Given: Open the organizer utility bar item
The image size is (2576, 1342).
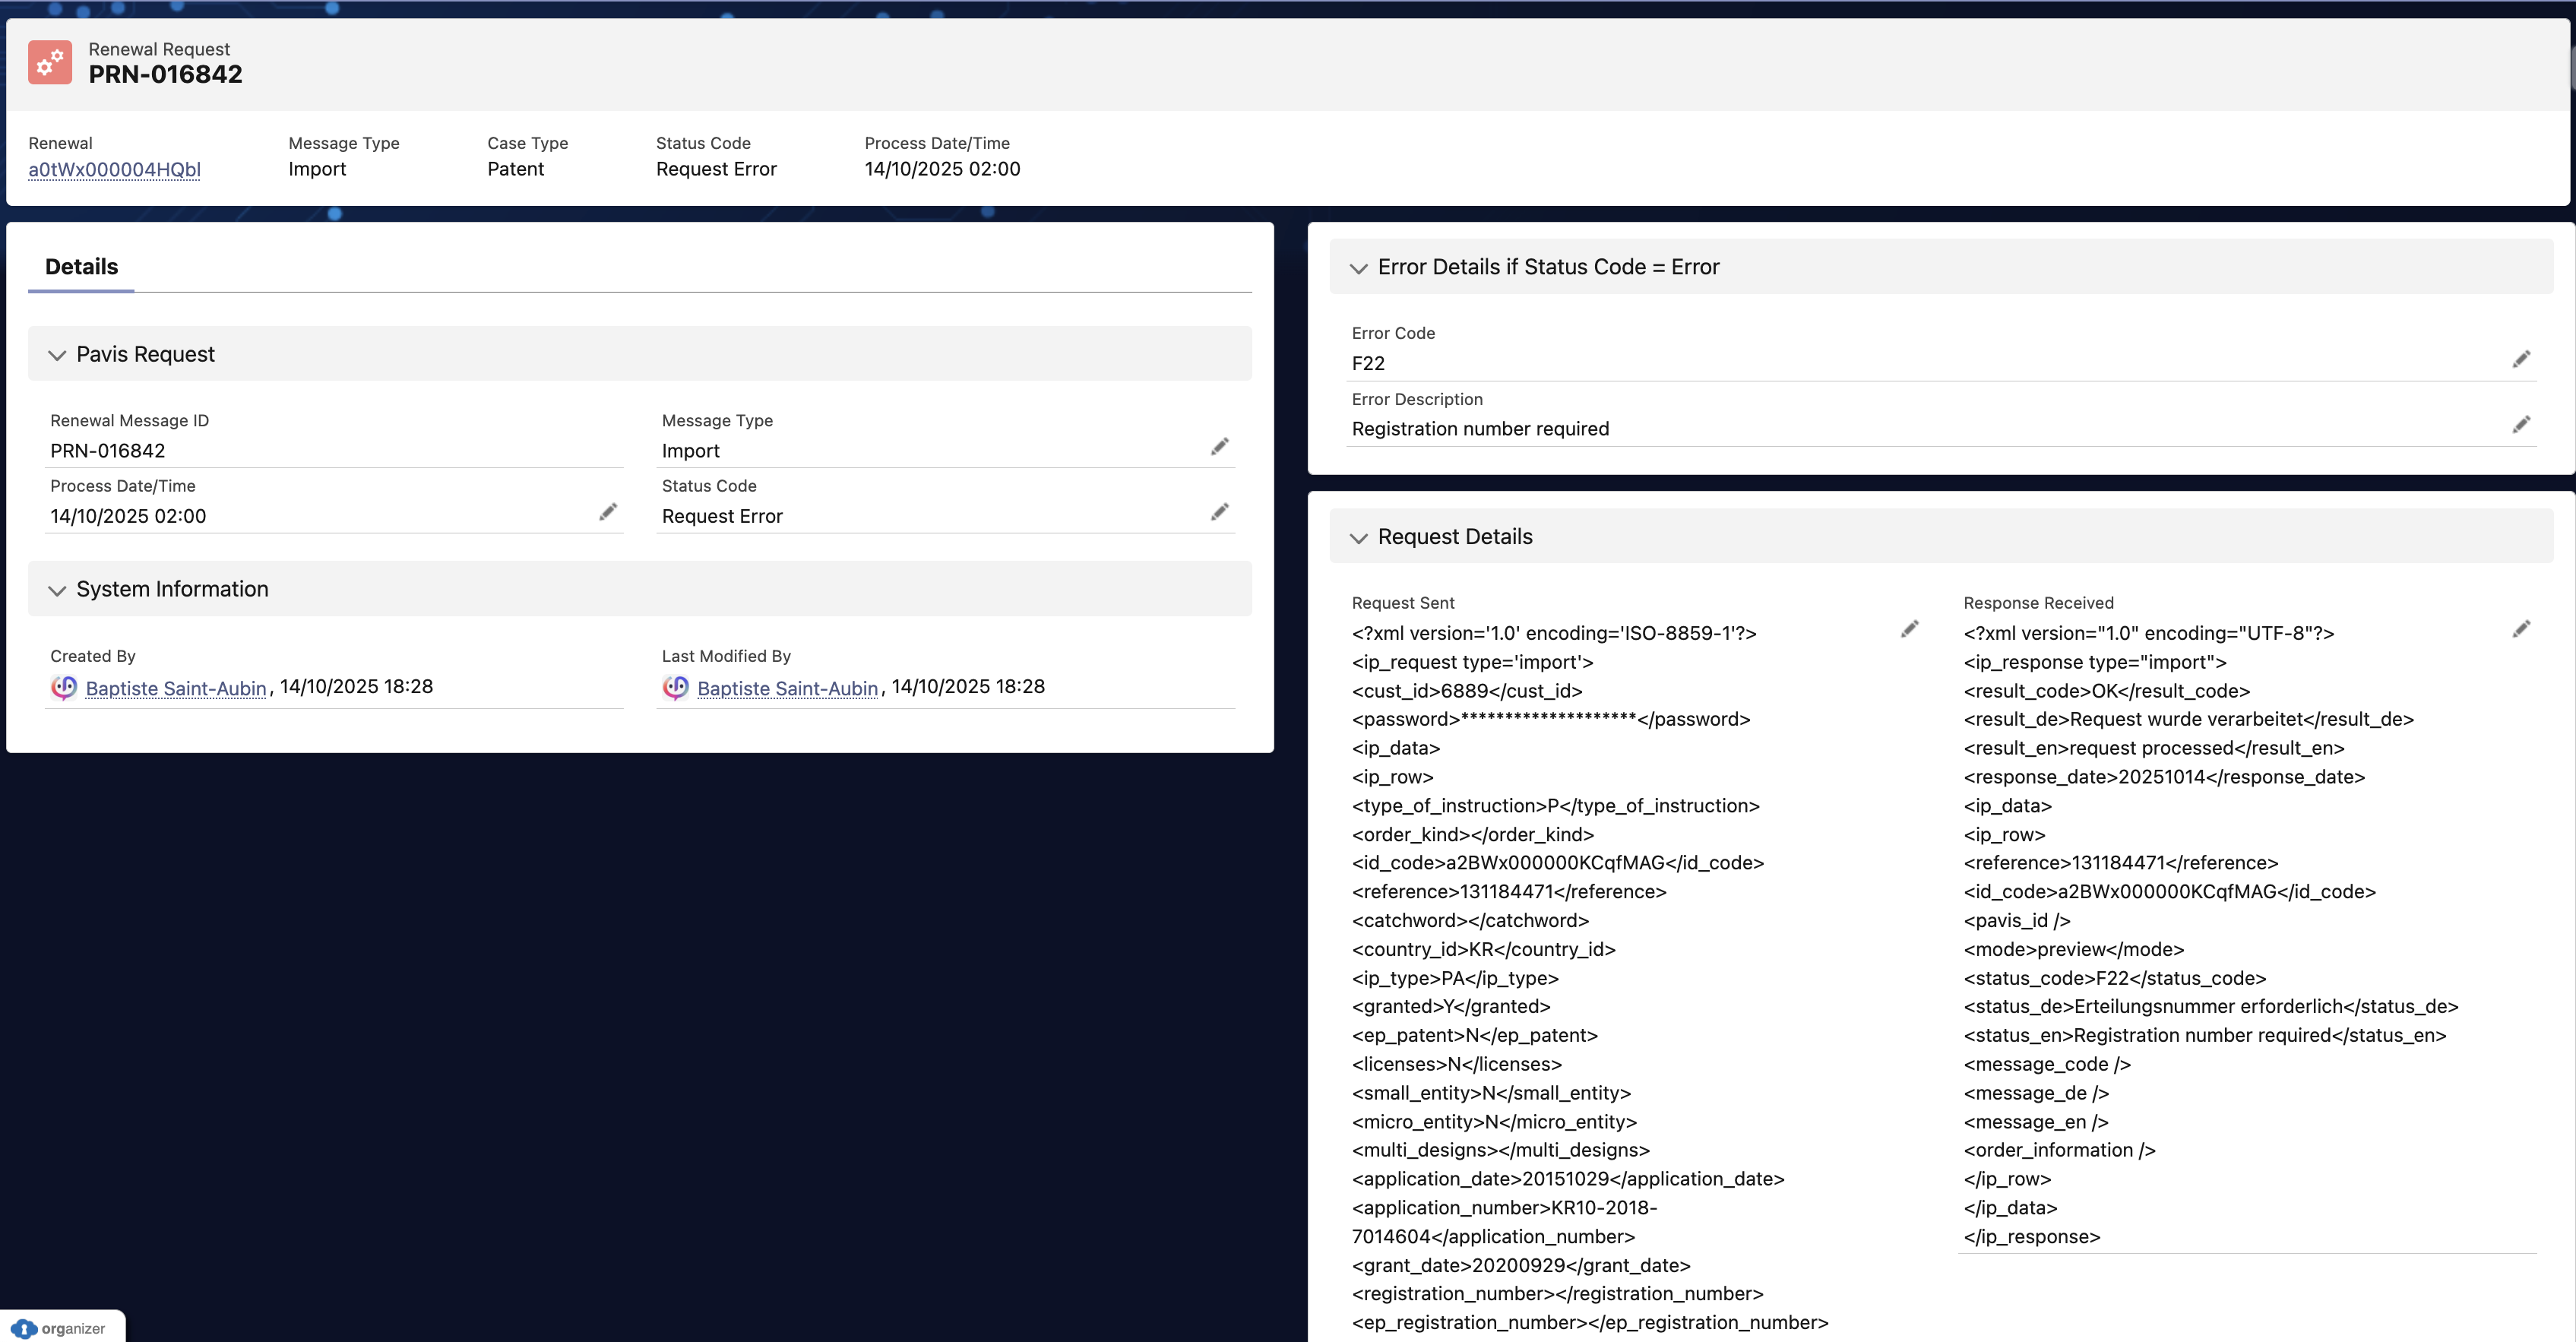Looking at the screenshot, I should [x=62, y=1328].
